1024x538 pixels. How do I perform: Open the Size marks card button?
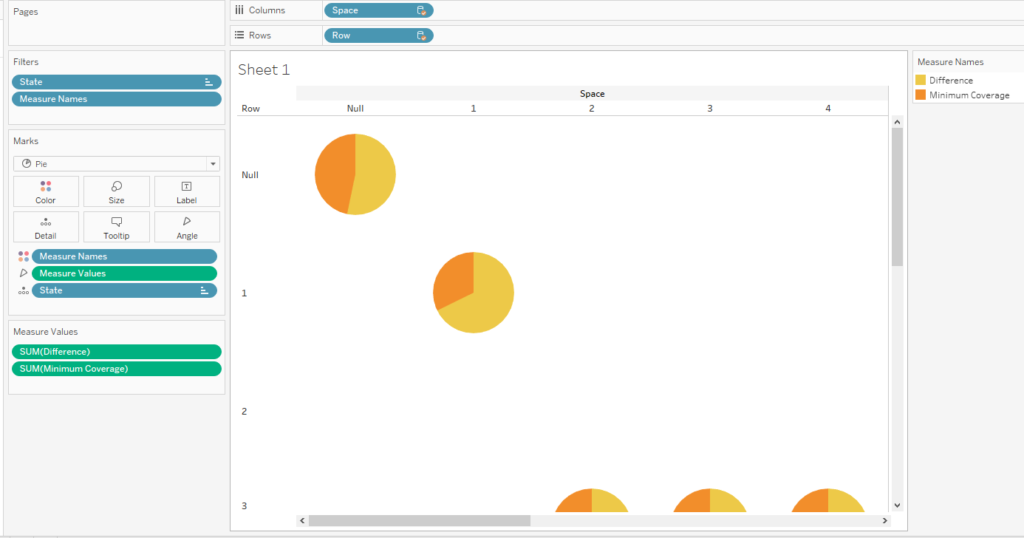[x=116, y=192]
